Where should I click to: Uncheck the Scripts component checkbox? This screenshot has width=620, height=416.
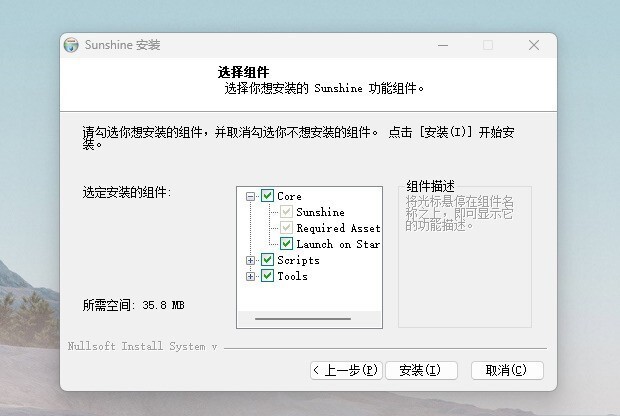(x=267, y=260)
